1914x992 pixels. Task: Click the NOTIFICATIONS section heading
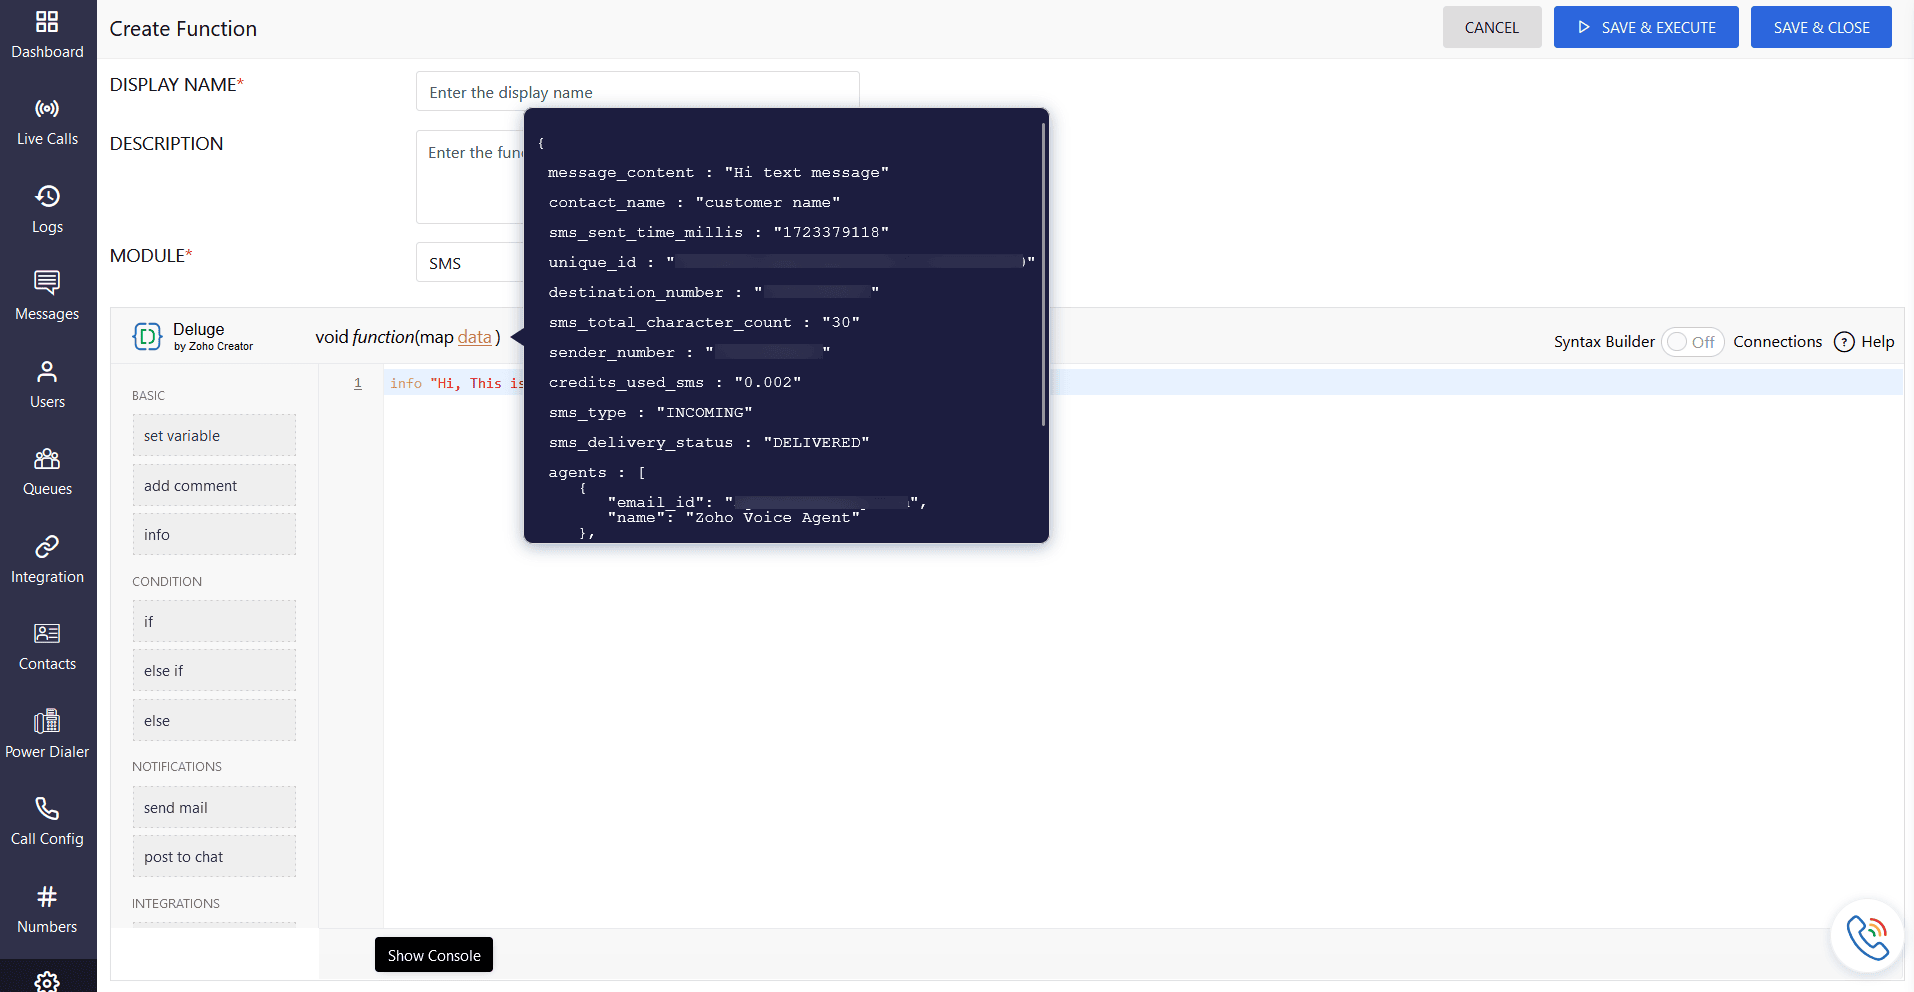(177, 767)
